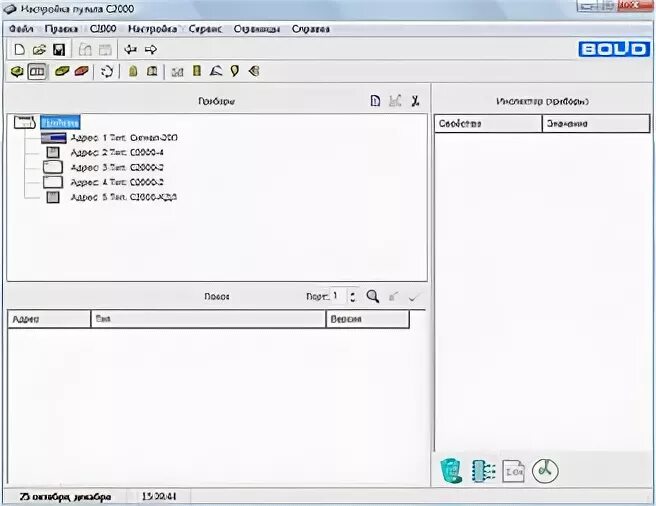Click the Тип column header in search table
The width and height of the screenshot is (656, 506).
pos(208,319)
